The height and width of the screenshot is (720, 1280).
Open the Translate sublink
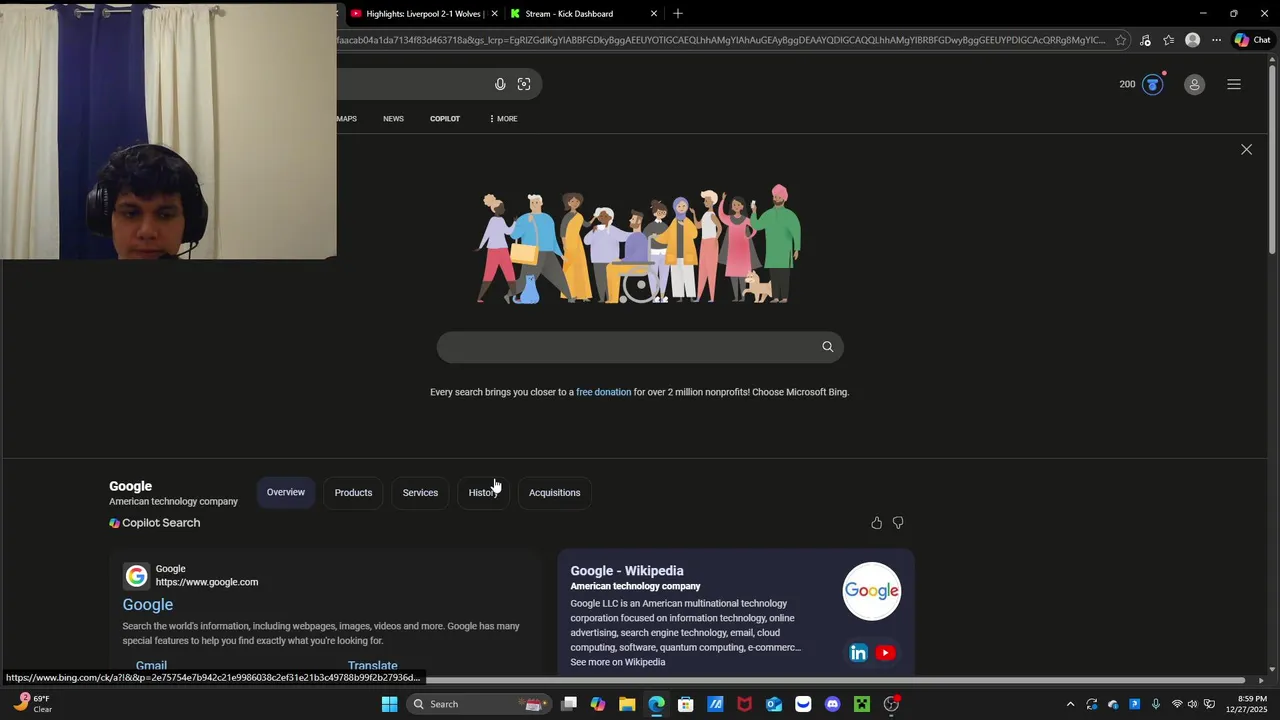(x=373, y=666)
